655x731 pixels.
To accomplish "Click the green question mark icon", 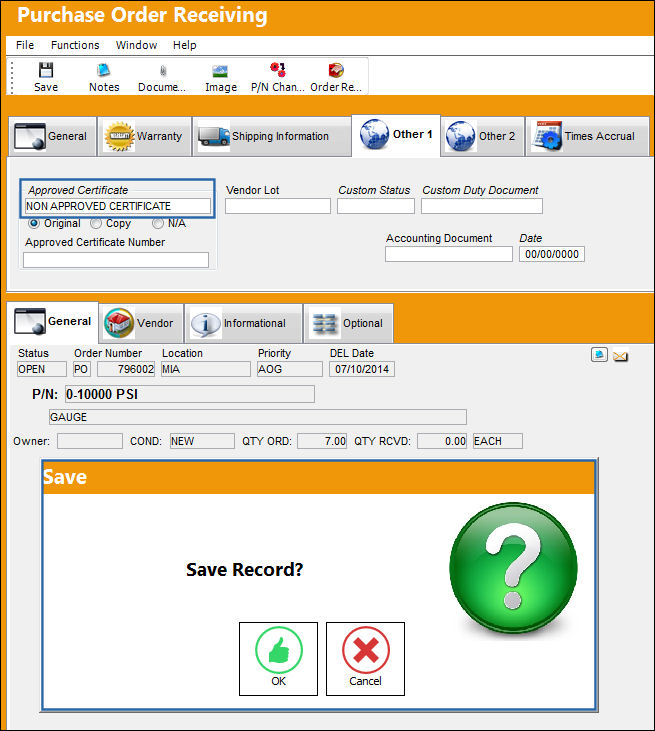I will [x=513, y=566].
